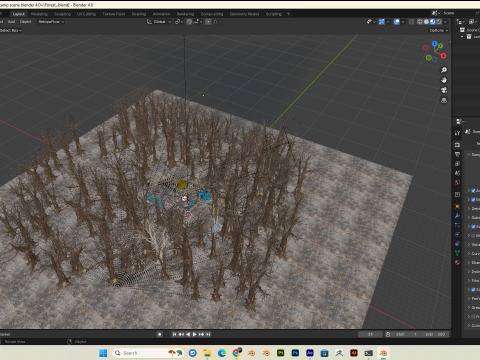Jump to the end frame
Screen dimensions: 480x360
point(208,334)
